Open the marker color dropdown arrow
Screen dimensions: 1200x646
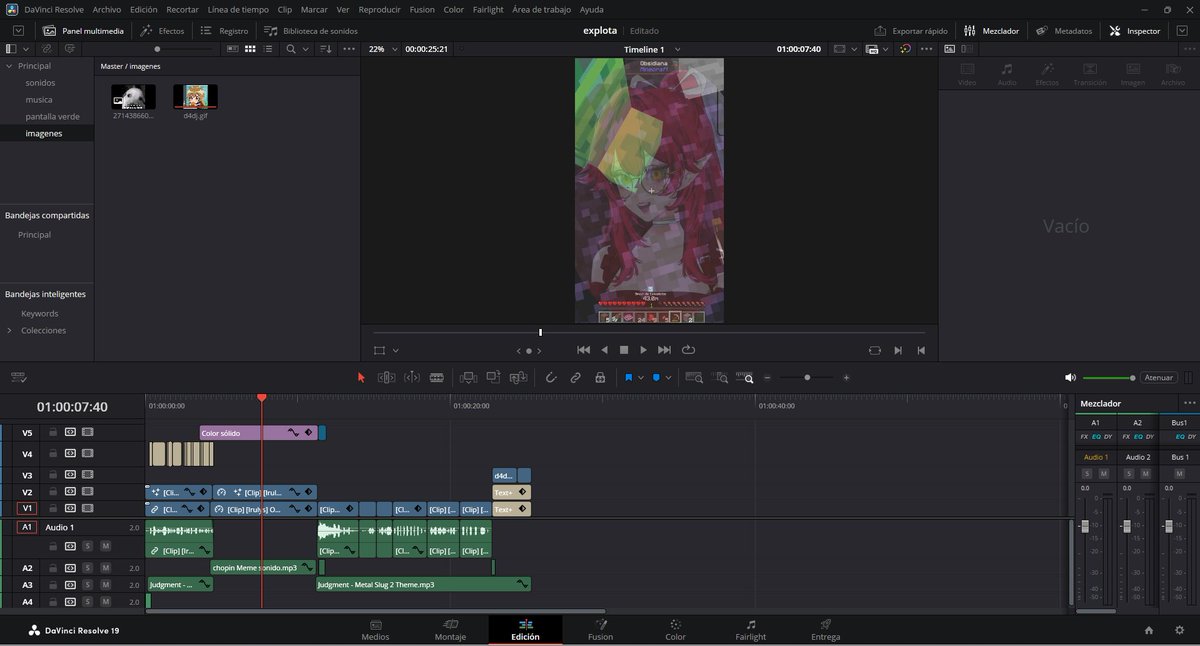[669, 378]
